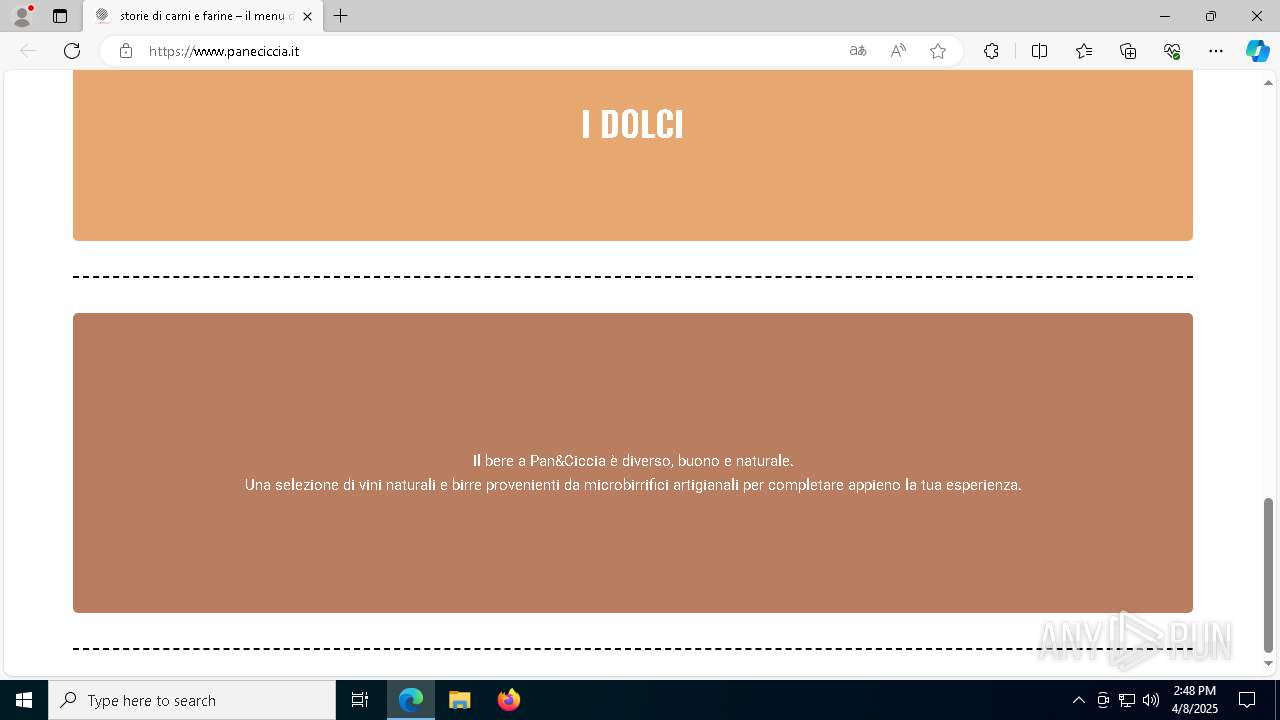Restore down the browser window
This screenshot has width=1280, height=720.
click(1211, 16)
